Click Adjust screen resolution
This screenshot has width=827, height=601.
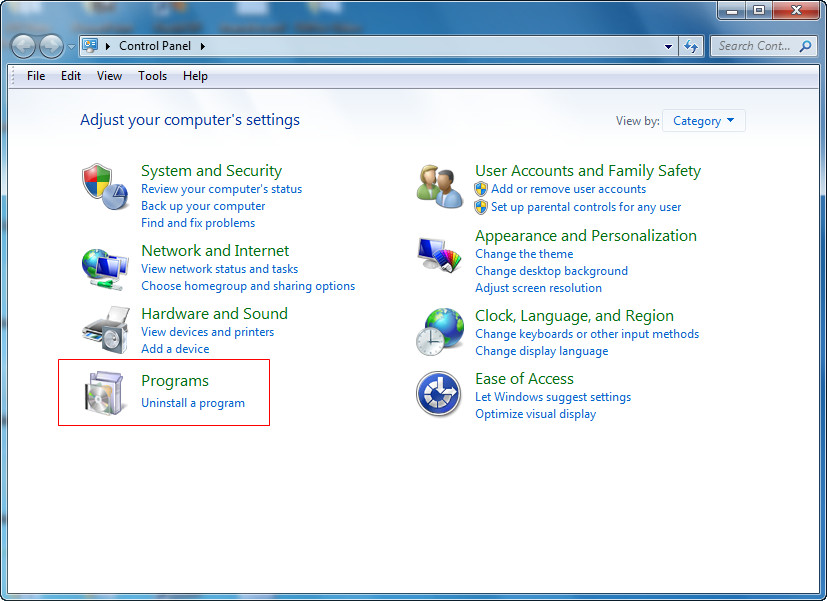[x=538, y=288]
